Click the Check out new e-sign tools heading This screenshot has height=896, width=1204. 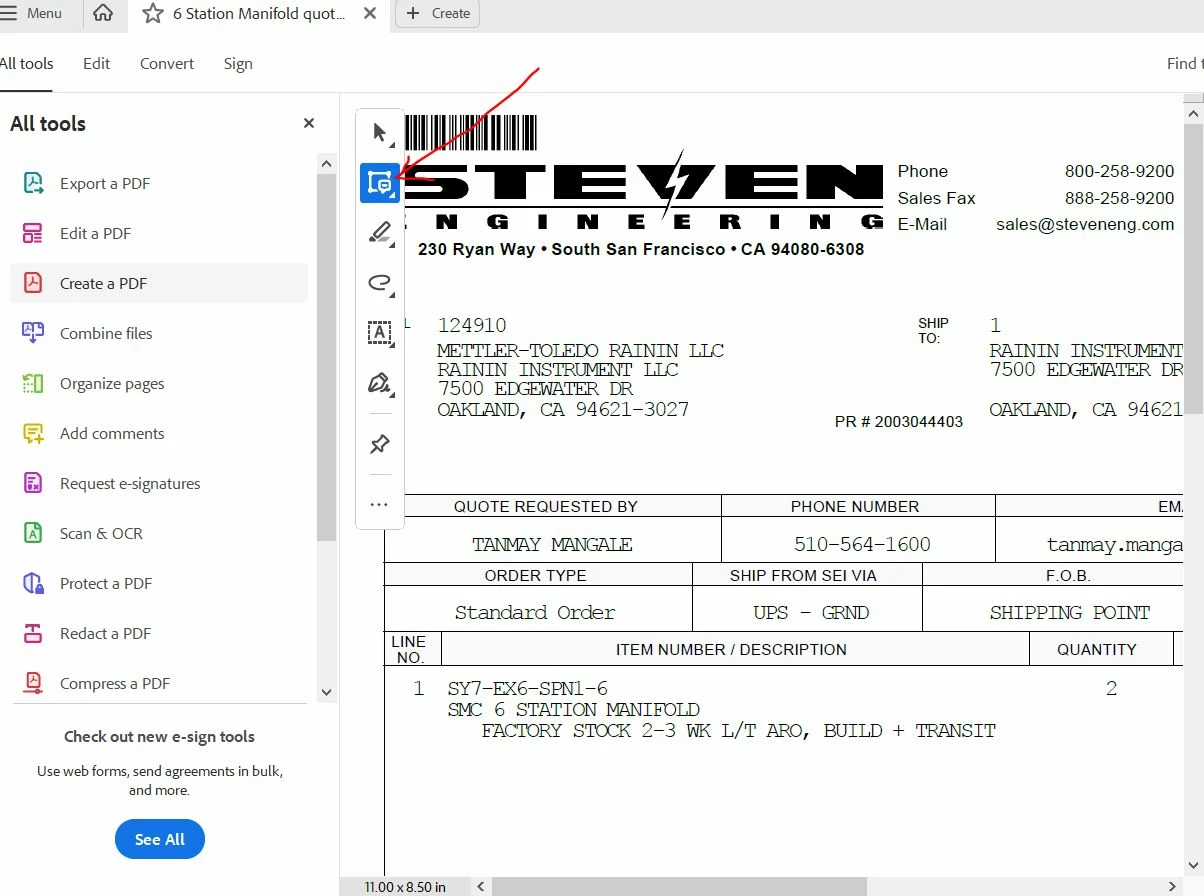(x=159, y=736)
